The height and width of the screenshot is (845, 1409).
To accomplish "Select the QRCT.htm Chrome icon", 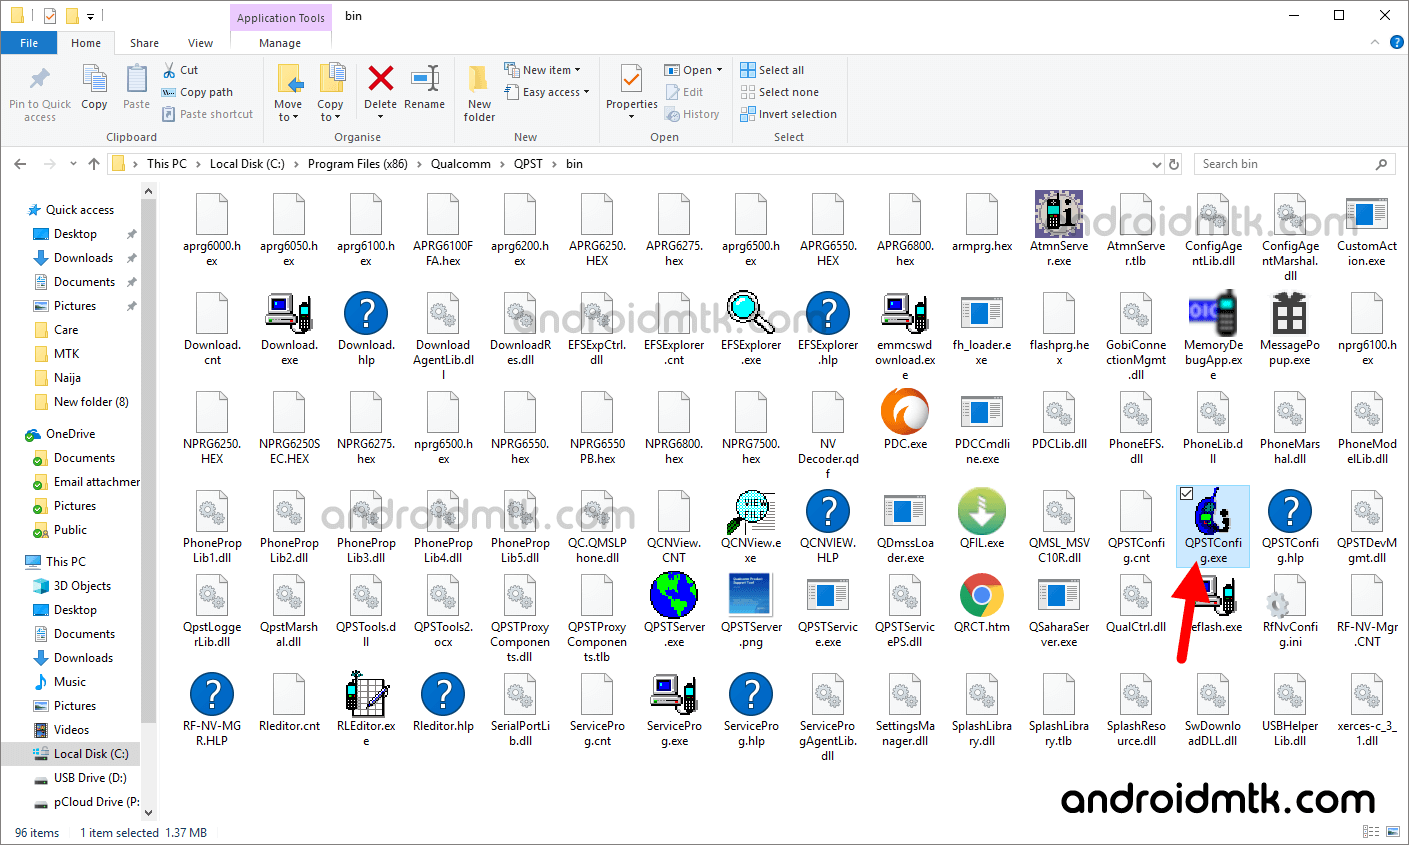I will [982, 595].
